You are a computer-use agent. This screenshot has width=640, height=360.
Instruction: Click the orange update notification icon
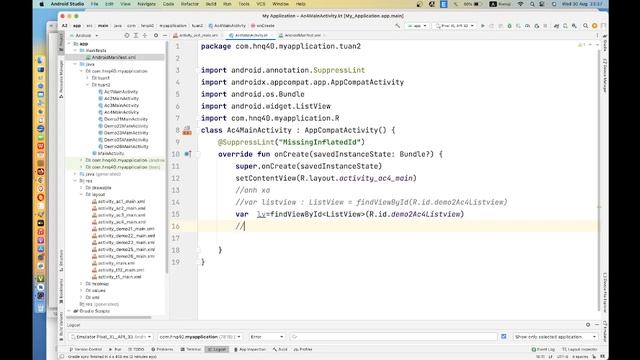tap(594, 26)
